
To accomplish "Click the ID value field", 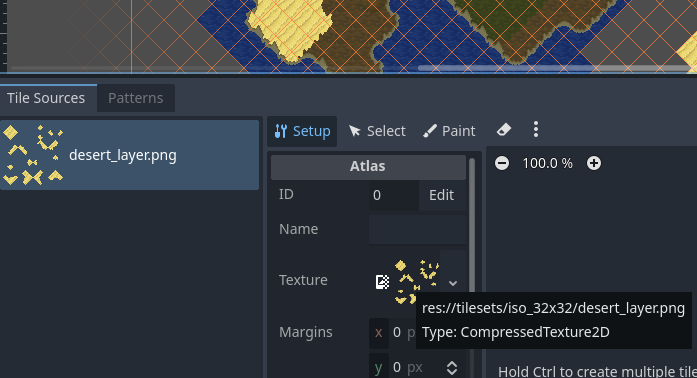I will click(x=393, y=195).
